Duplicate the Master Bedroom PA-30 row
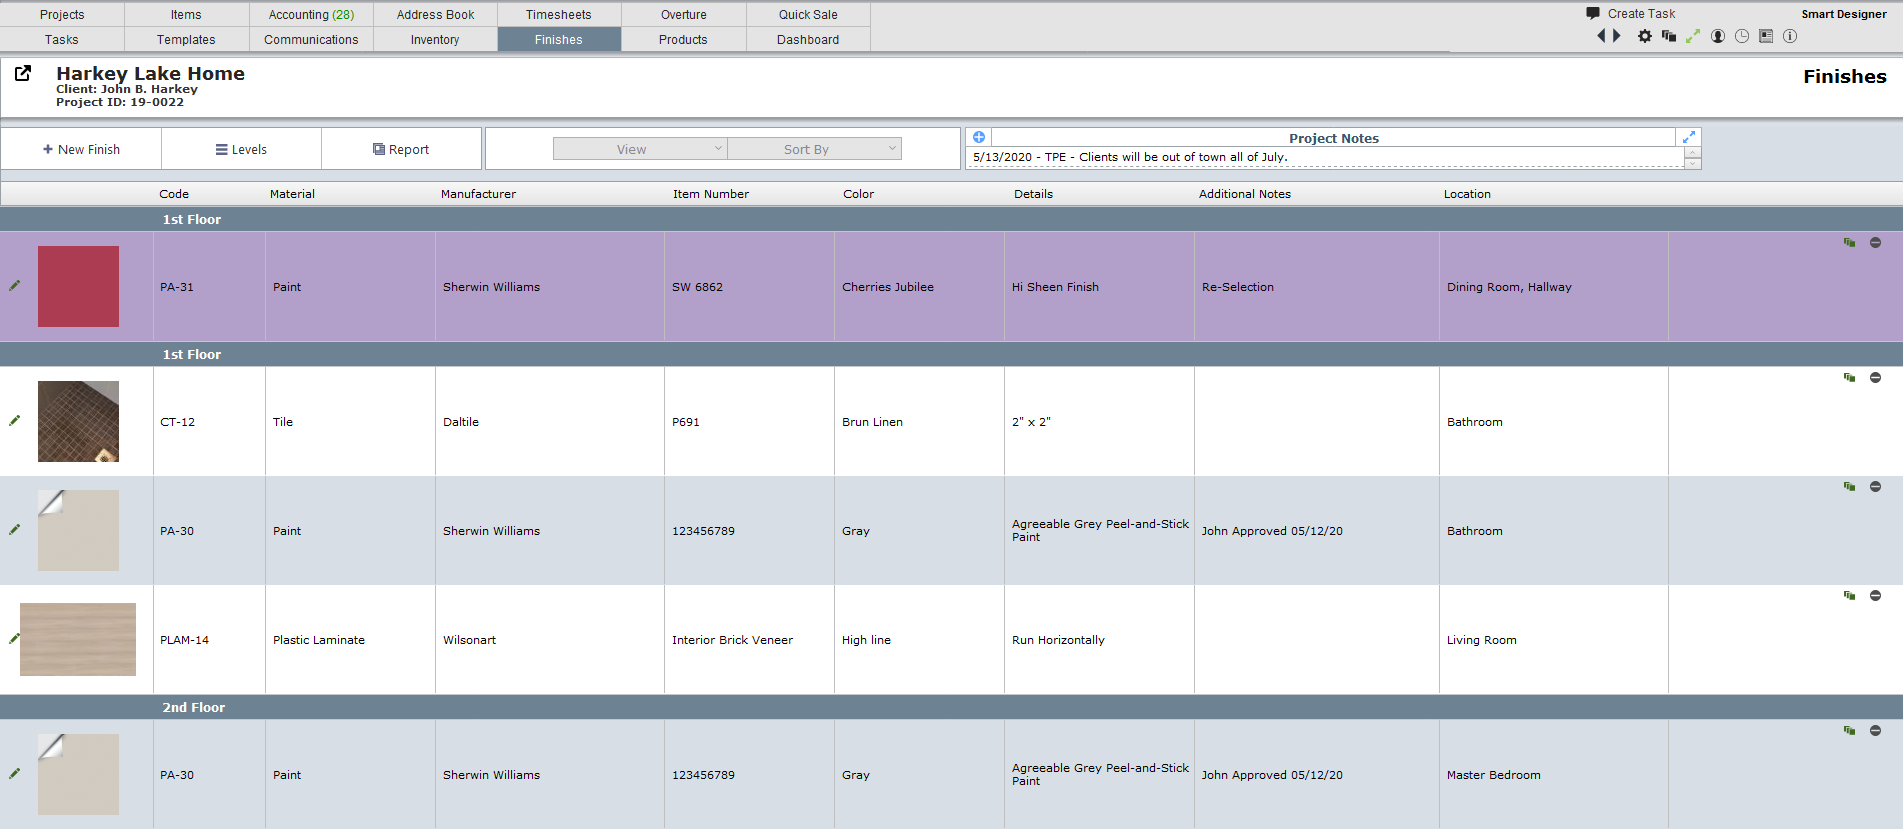Image resolution: width=1903 pixels, height=829 pixels. (x=1849, y=731)
